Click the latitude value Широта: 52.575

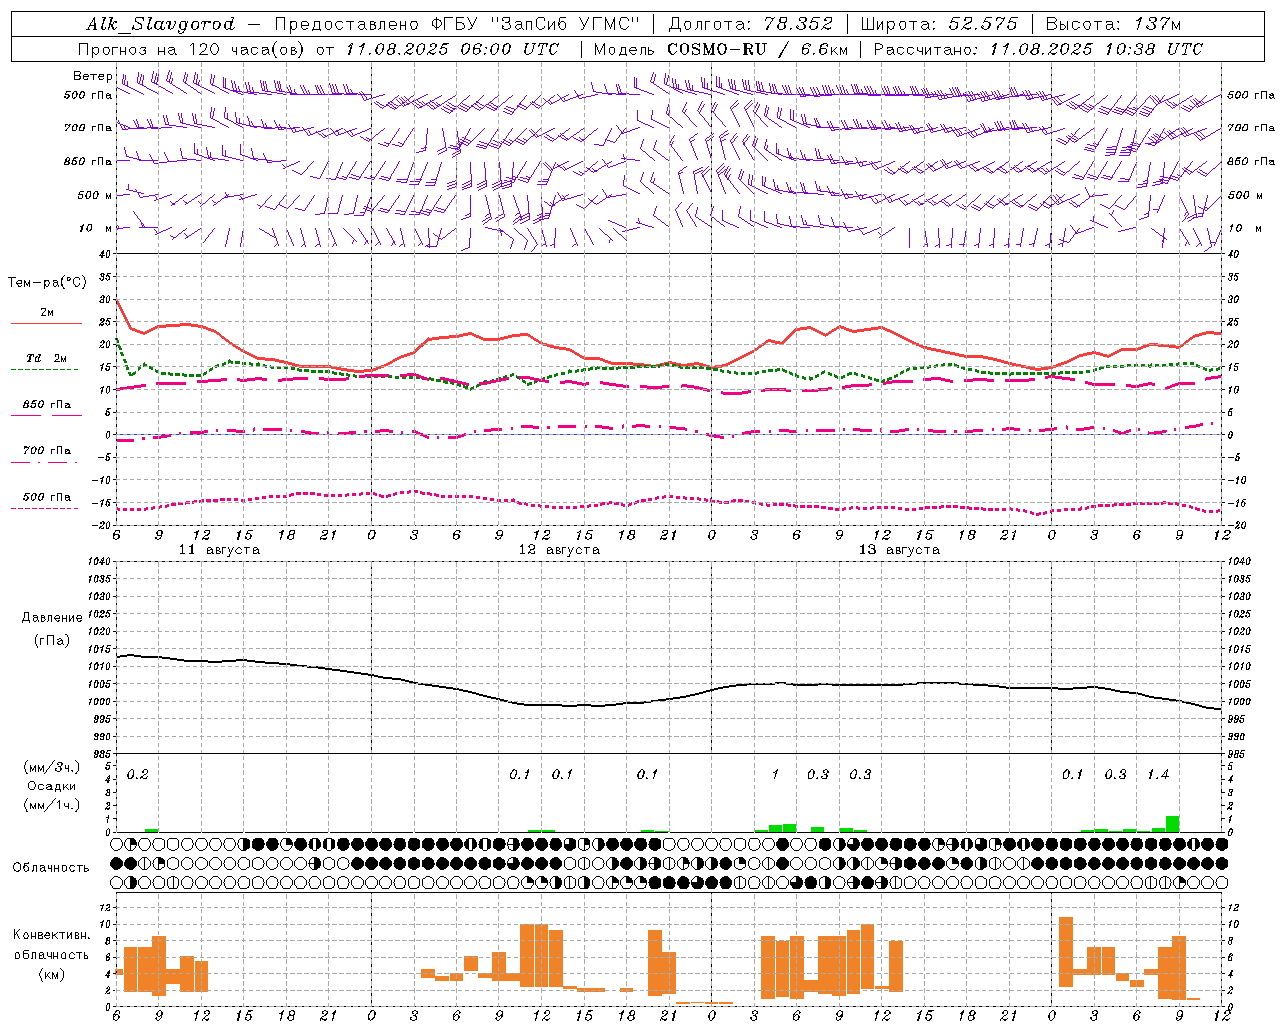[x=939, y=24]
